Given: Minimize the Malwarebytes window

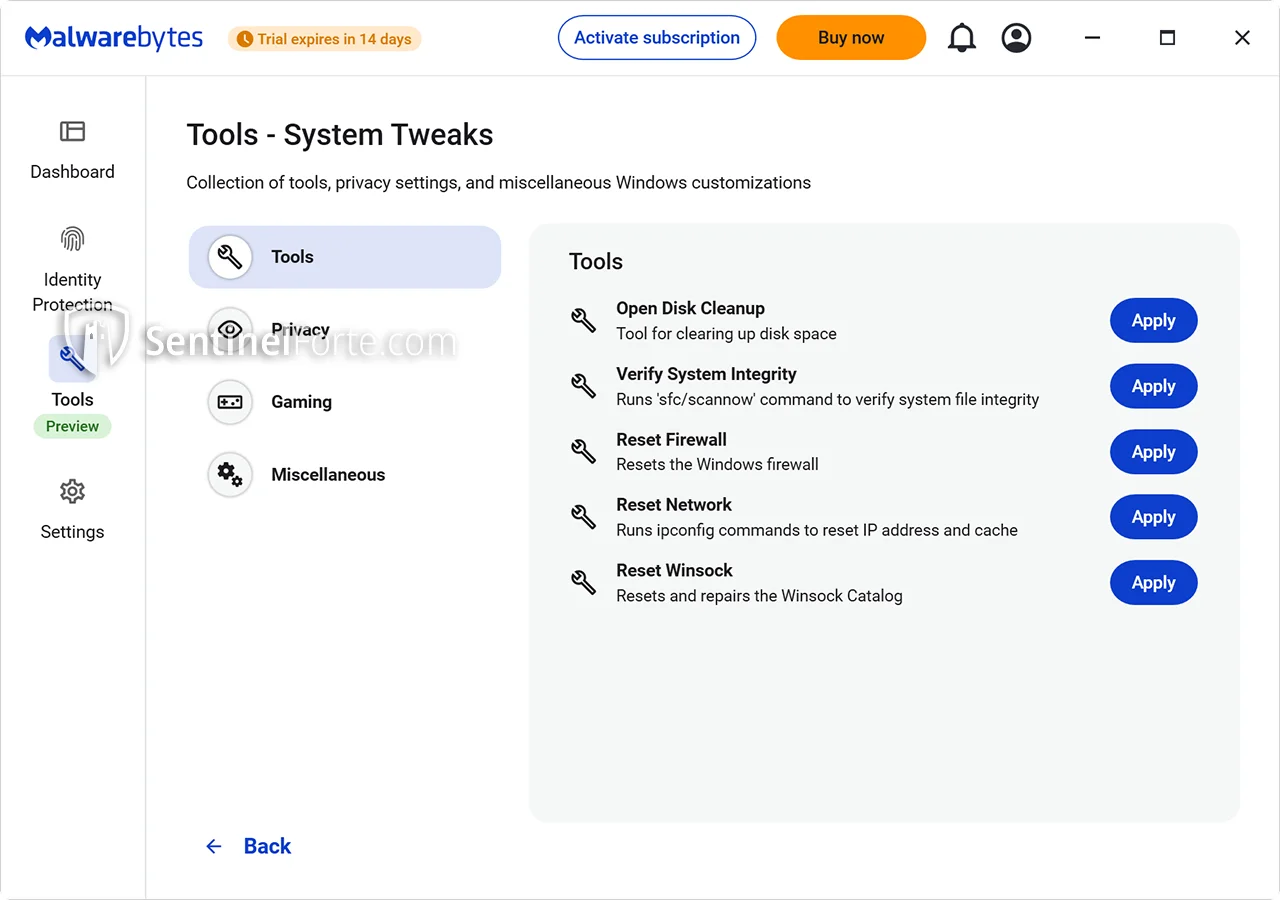Looking at the screenshot, I should [1092, 38].
